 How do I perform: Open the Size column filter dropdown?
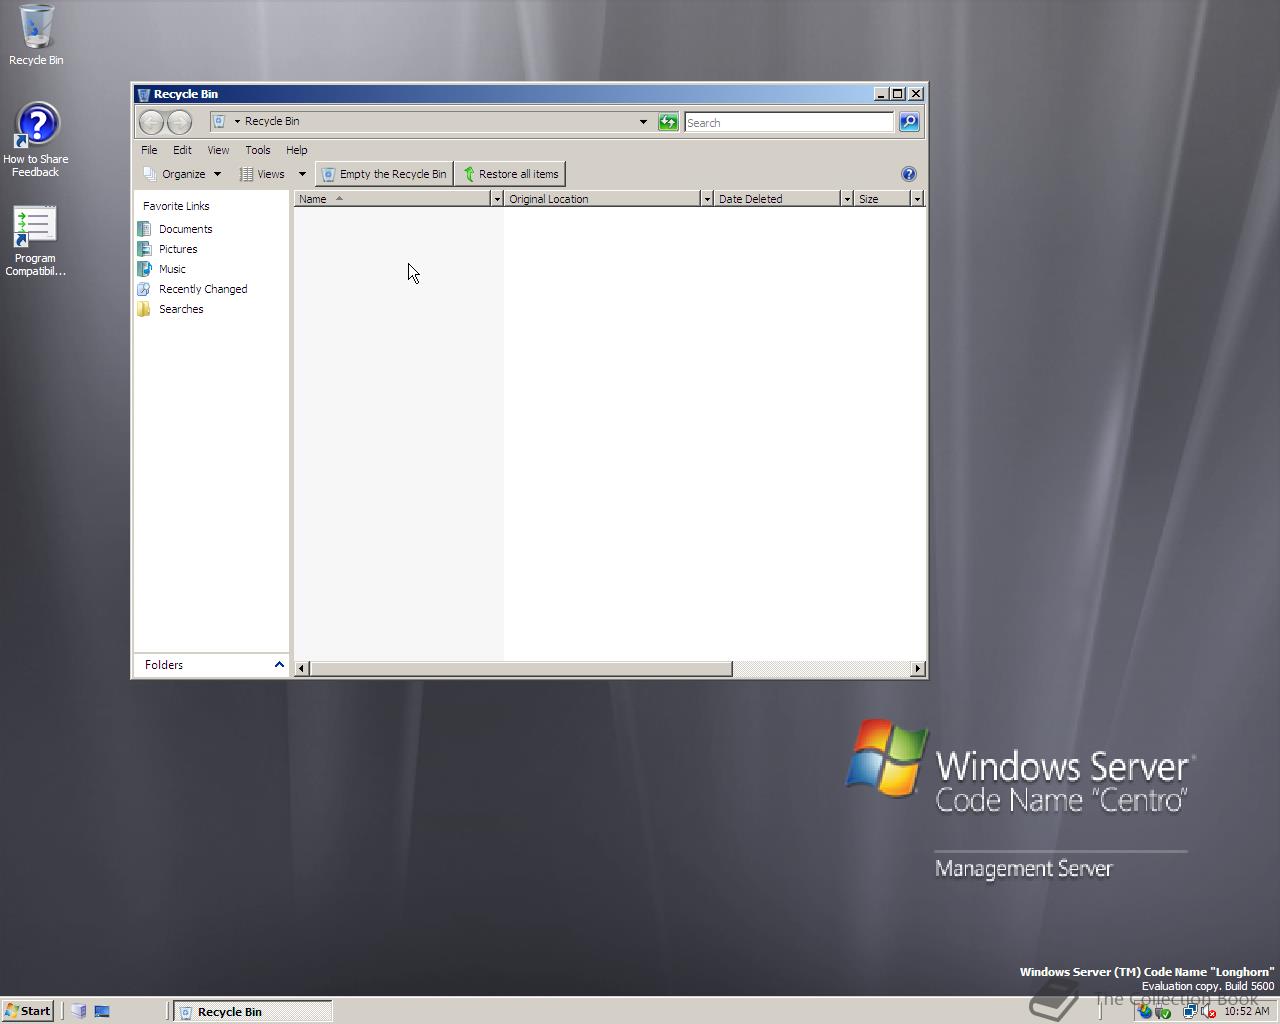tap(916, 199)
